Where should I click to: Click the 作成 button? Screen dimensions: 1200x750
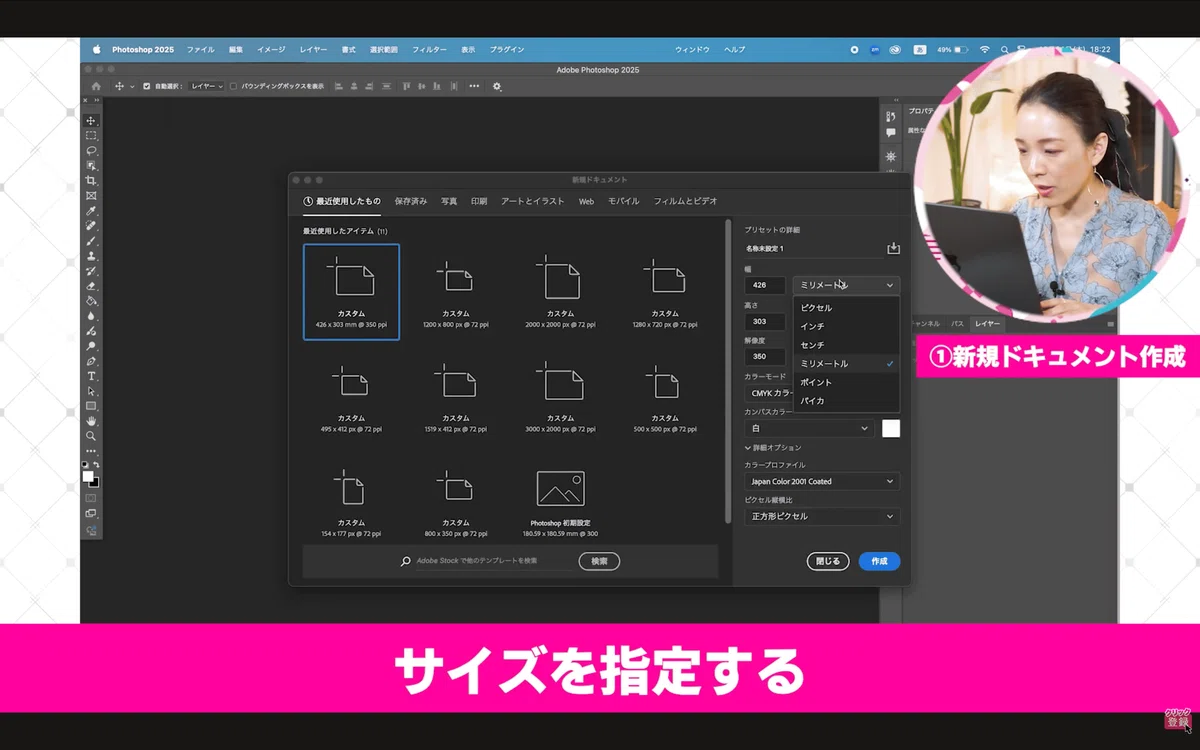click(879, 561)
